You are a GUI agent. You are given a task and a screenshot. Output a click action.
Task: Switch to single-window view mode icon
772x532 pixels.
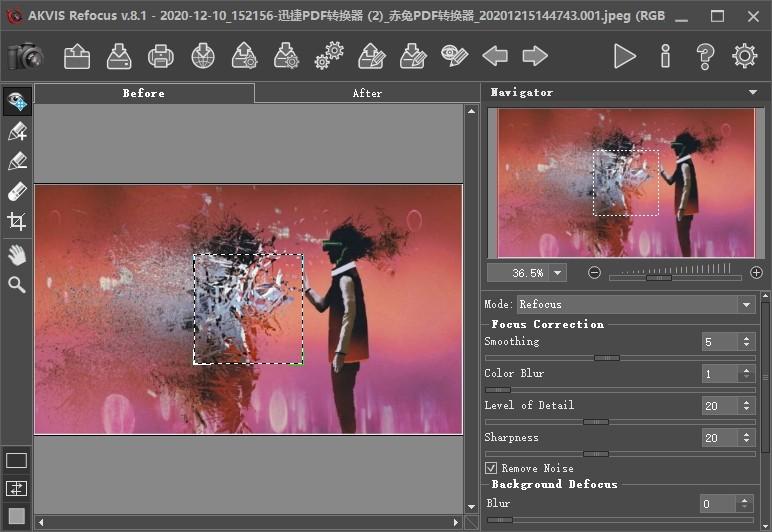(x=16, y=461)
